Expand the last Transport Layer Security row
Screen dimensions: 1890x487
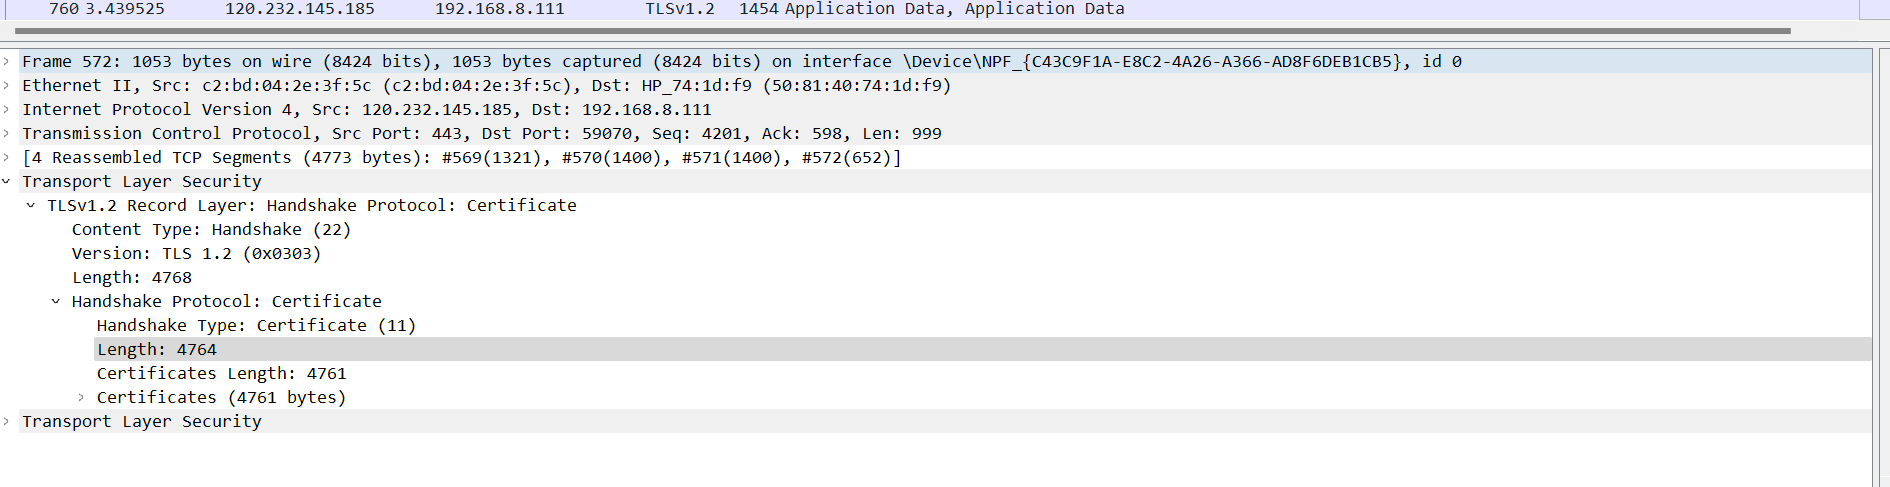click(7, 422)
